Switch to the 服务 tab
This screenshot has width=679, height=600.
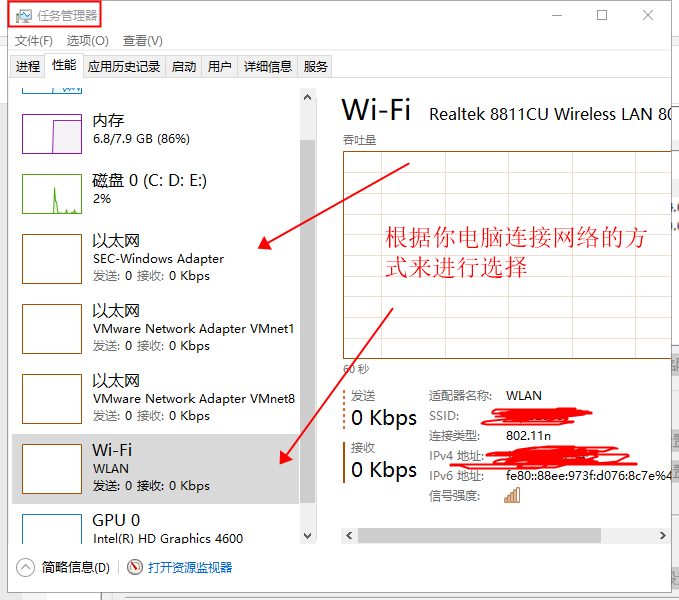coord(315,67)
